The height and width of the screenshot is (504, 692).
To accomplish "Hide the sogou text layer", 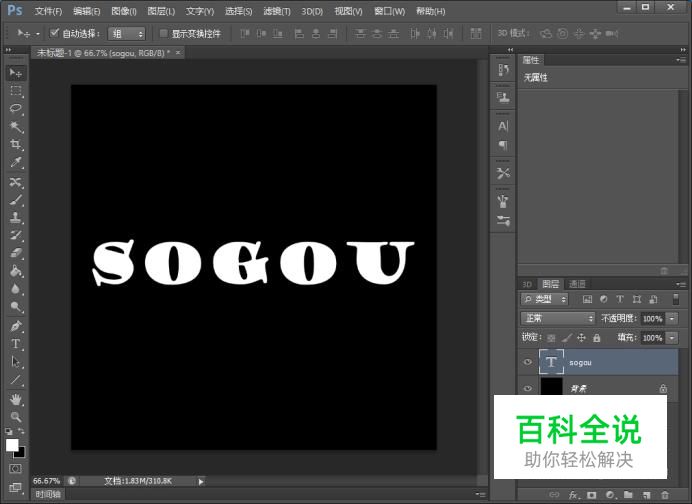I will [x=527, y=362].
